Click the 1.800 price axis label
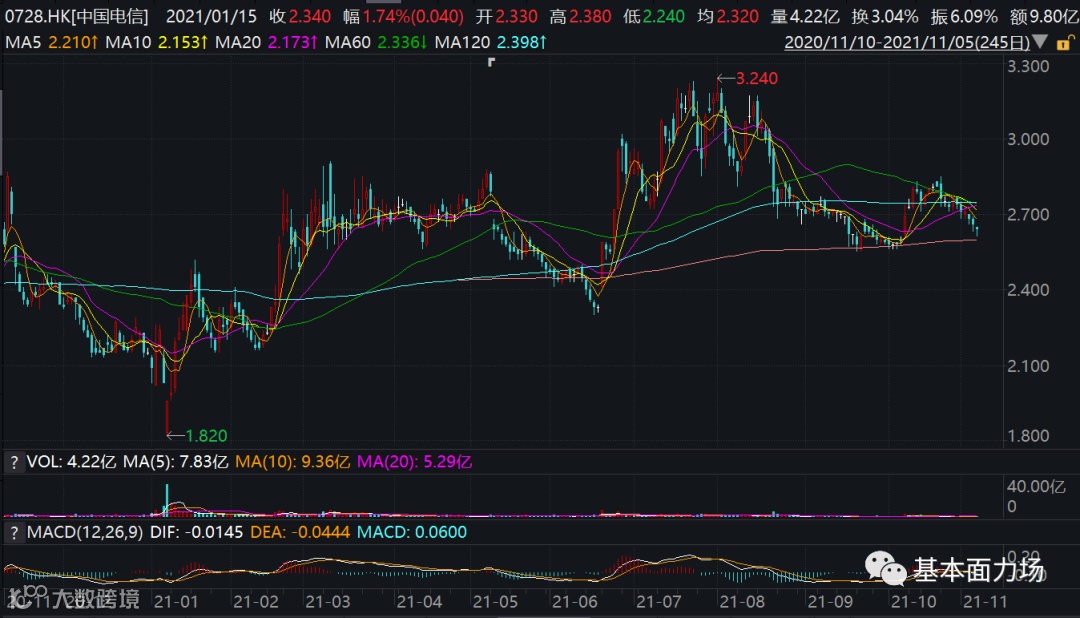Image resolution: width=1080 pixels, height=618 pixels. click(x=1028, y=435)
